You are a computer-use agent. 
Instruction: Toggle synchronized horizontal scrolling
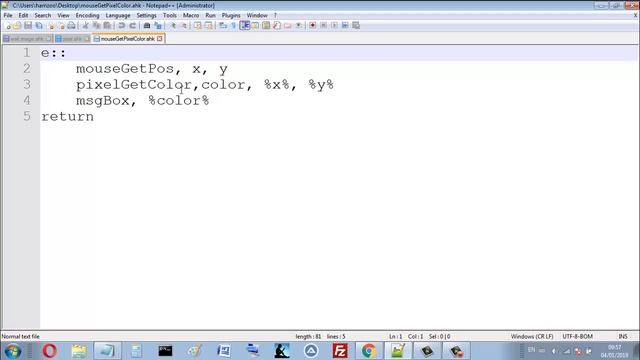208,25
